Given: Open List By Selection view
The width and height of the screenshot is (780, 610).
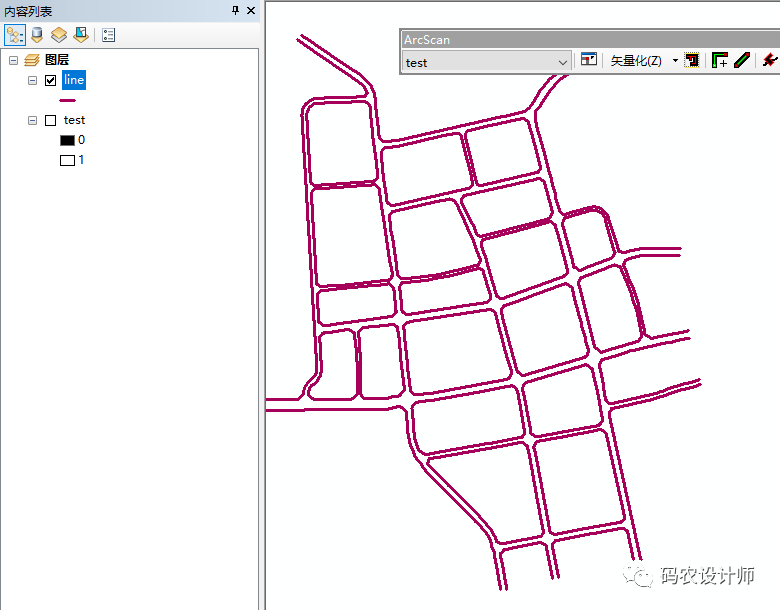Looking at the screenshot, I should 81,35.
